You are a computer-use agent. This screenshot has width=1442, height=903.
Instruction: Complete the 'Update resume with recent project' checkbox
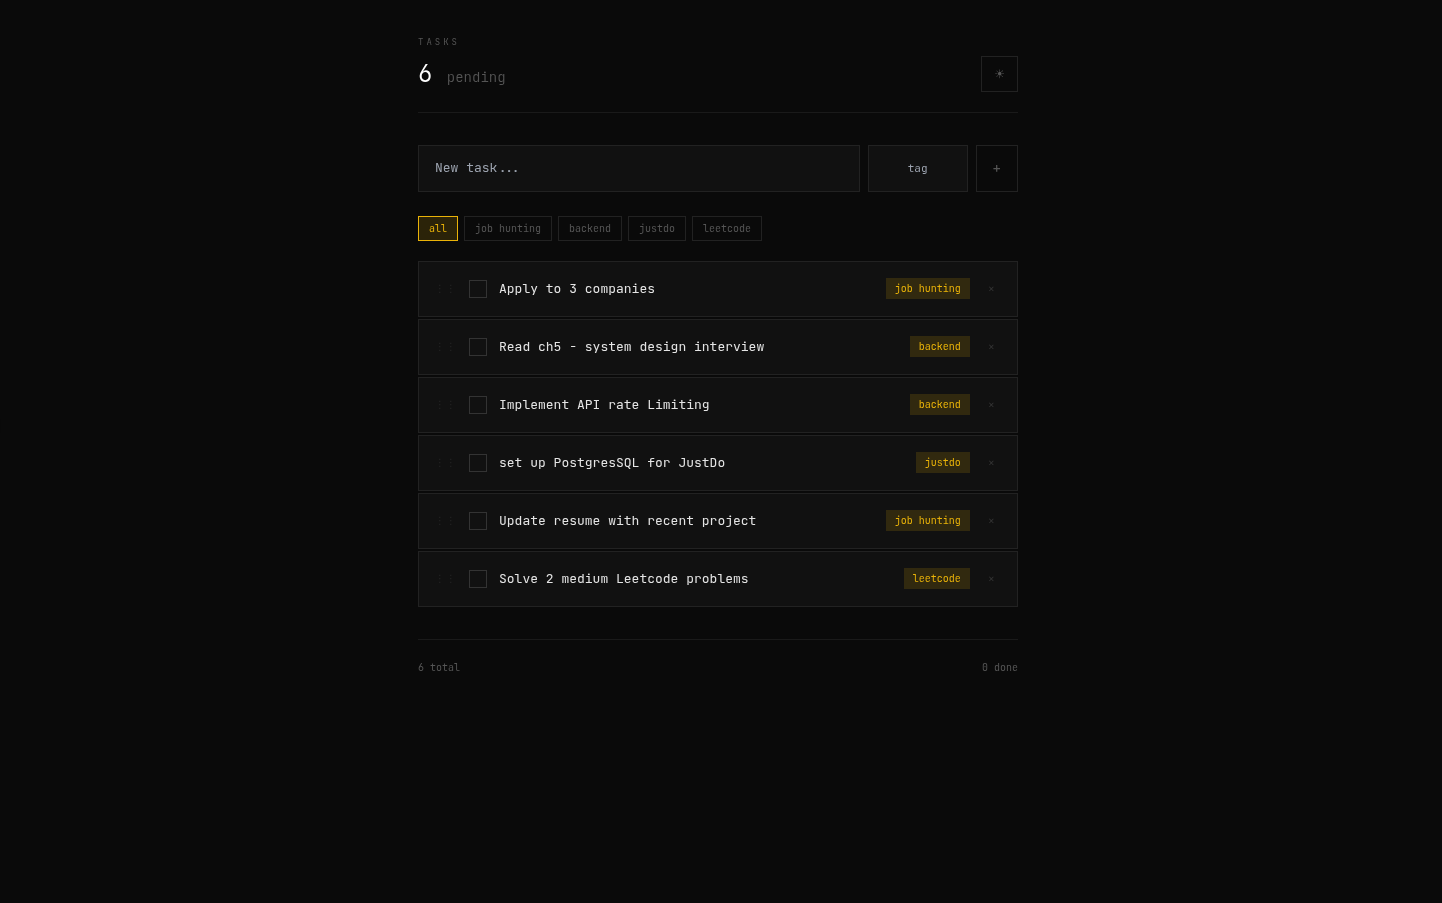coord(478,521)
